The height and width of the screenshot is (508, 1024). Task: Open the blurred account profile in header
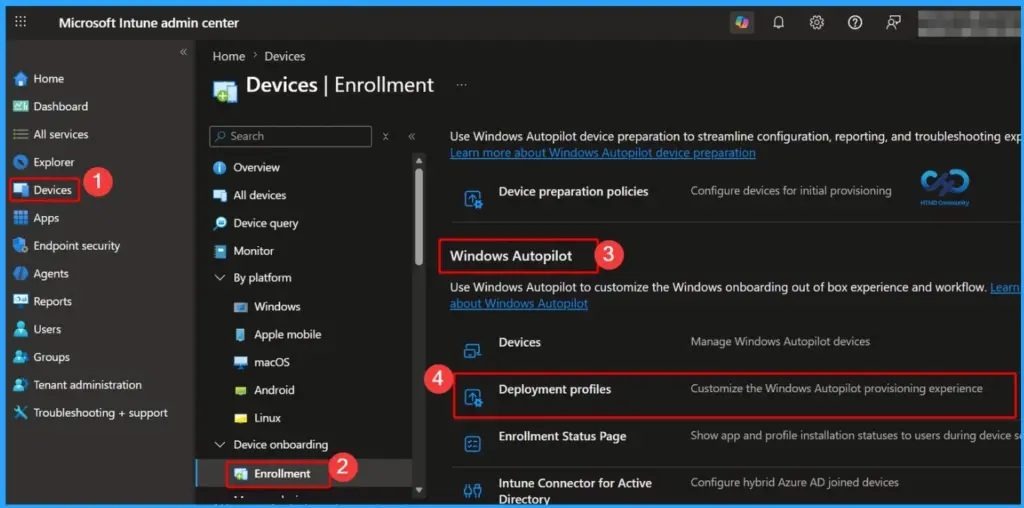click(967, 23)
